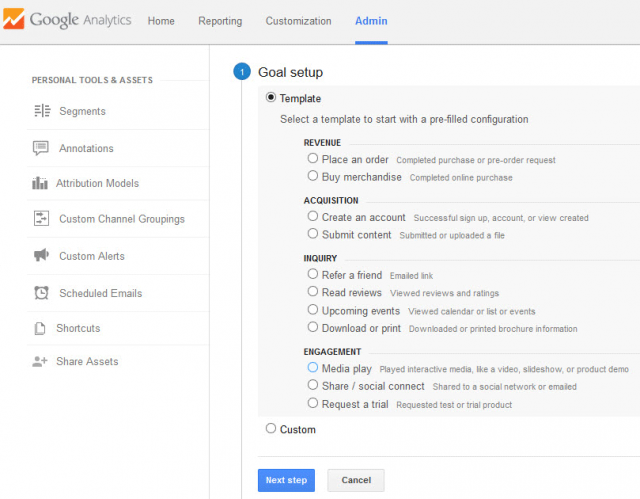Go to the Home tab
The height and width of the screenshot is (499, 640).
(161, 21)
